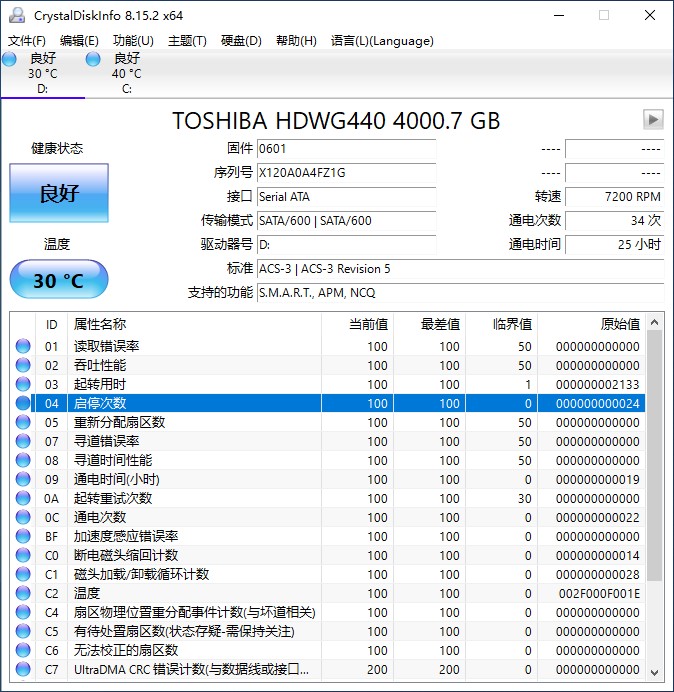Click status orb for attribute 09 通电时间

coord(23,479)
